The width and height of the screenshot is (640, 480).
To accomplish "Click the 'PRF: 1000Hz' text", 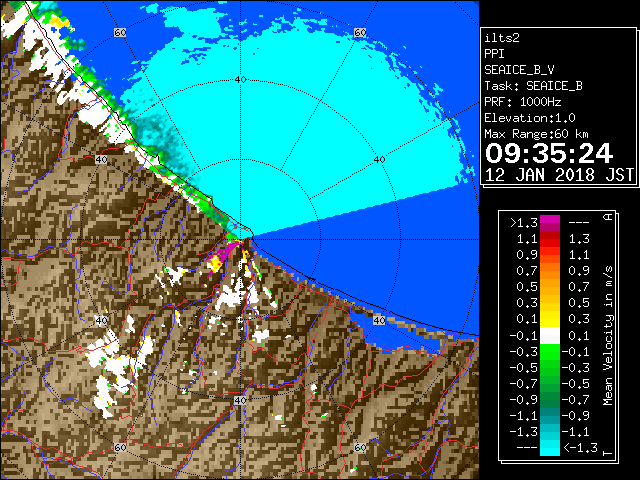I will pos(523,102).
